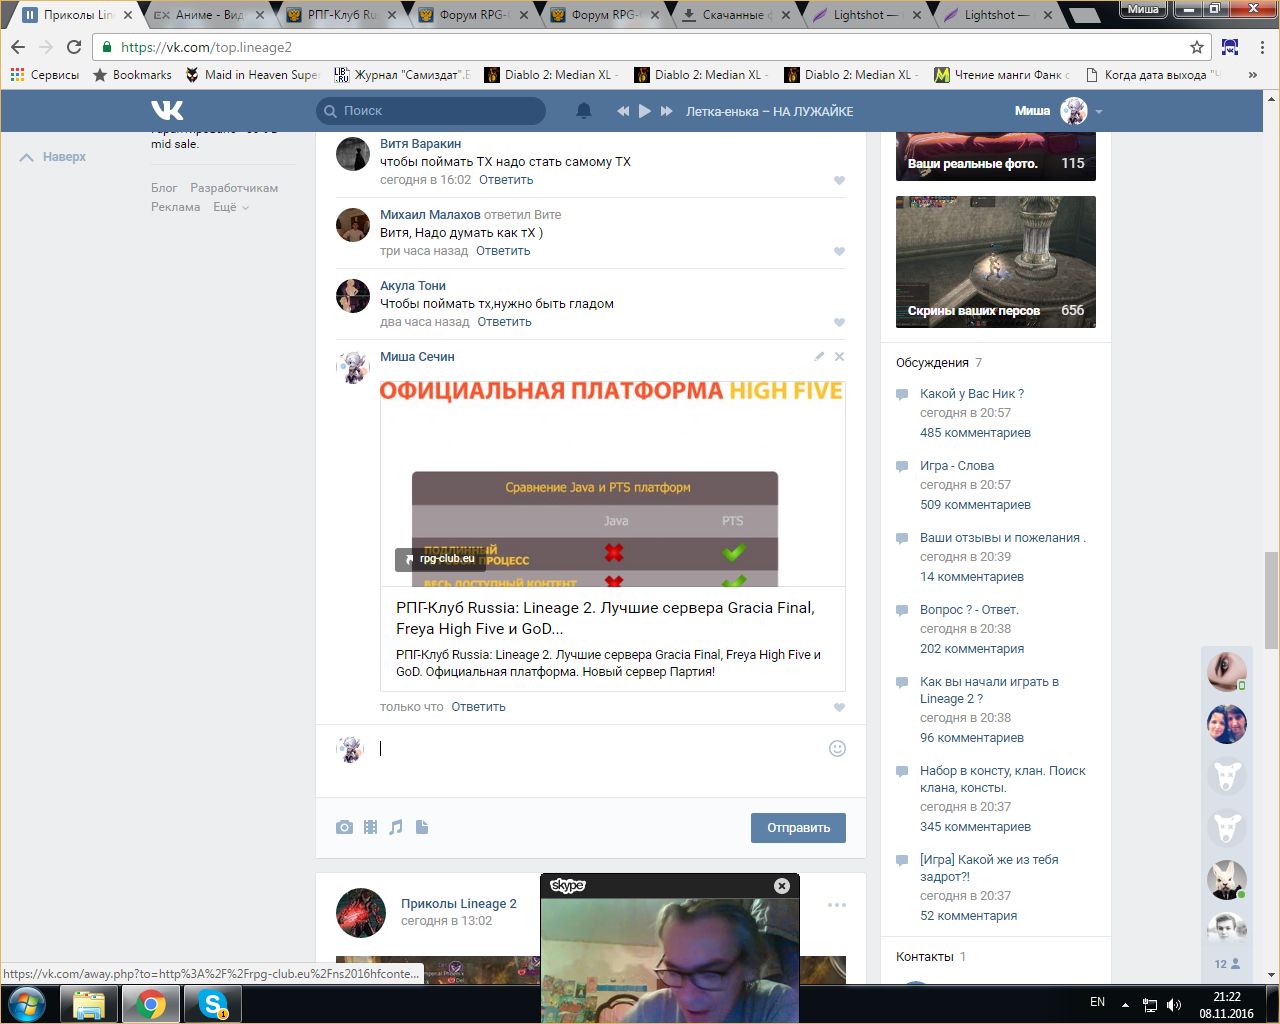The width and height of the screenshot is (1280, 1024).
Task: Open post options three-dots menu
Action: point(837,905)
